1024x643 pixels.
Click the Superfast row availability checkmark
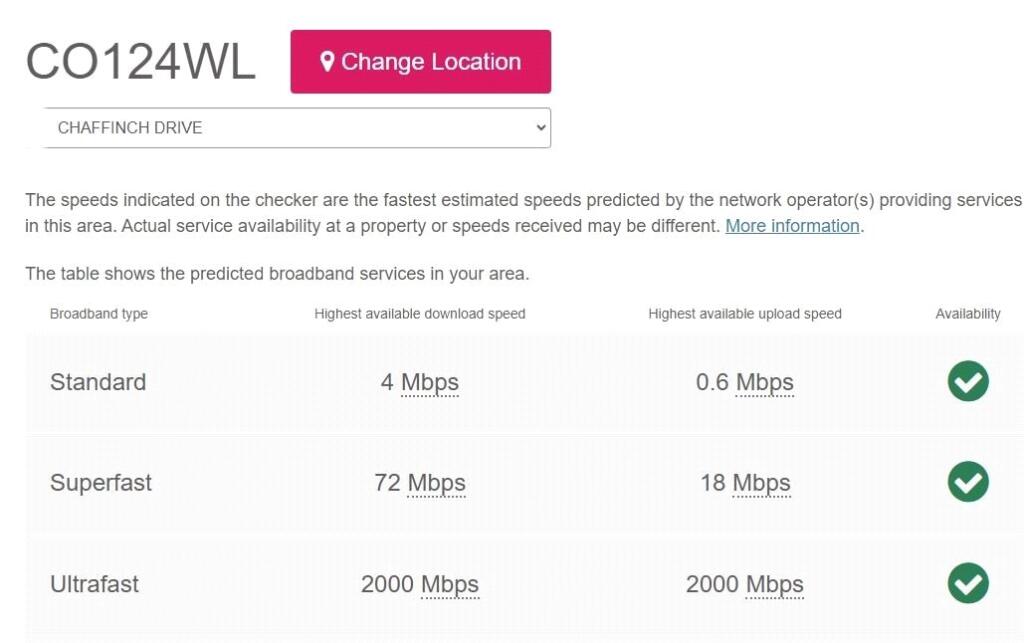pos(967,482)
